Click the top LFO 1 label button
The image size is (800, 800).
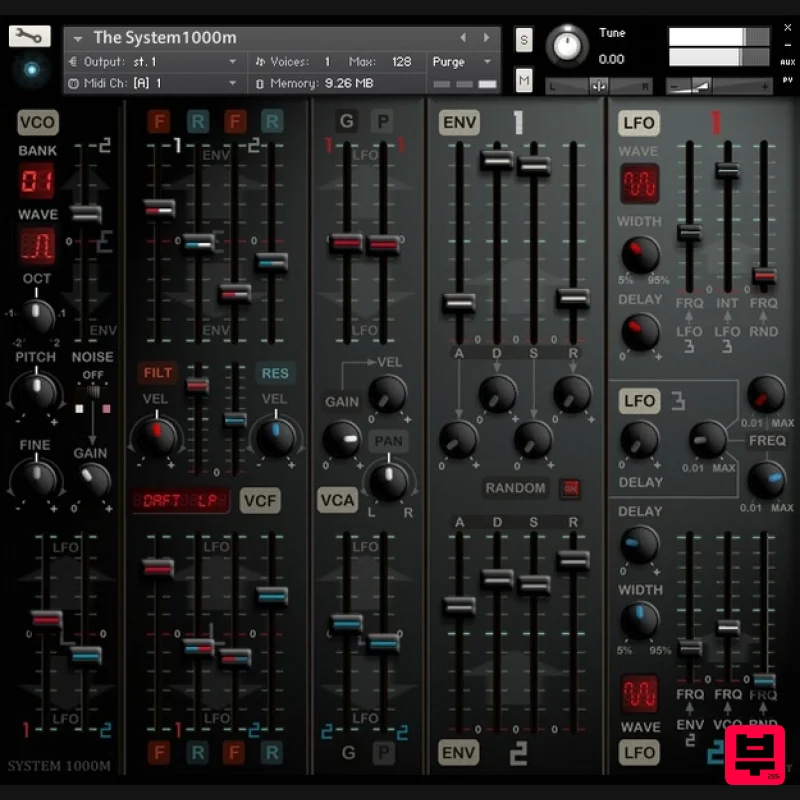tap(639, 123)
